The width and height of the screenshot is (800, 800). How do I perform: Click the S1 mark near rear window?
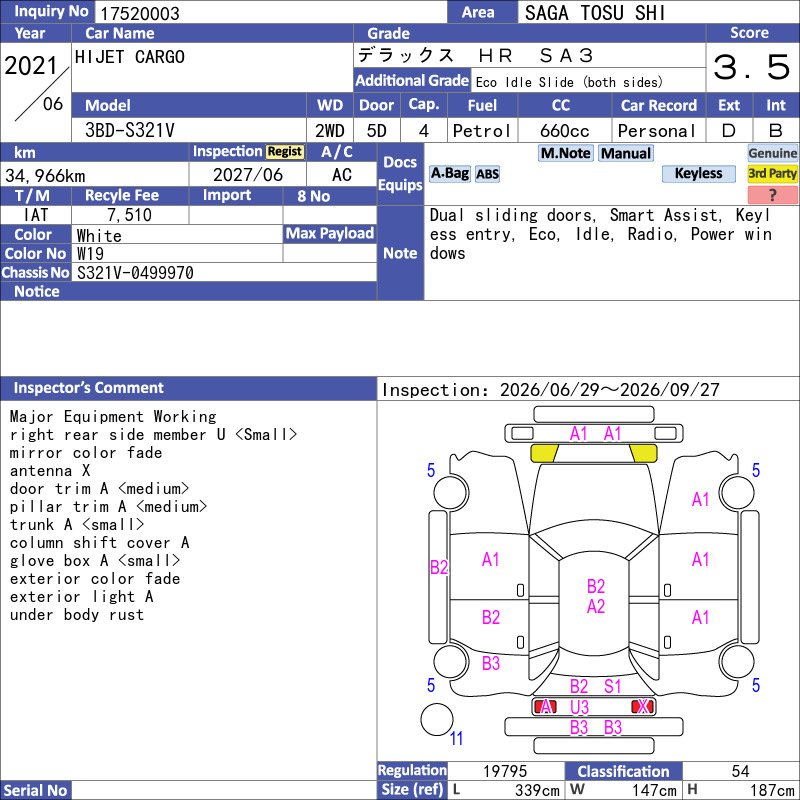point(612,686)
